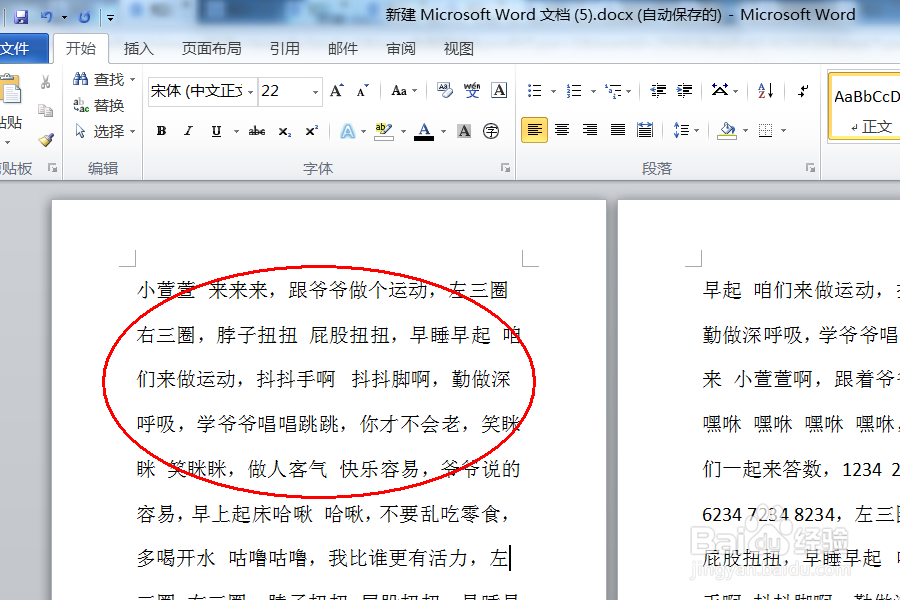Viewport: 900px width, 600px height.
Task: Click the font name box 宋体
Action: (x=197, y=91)
